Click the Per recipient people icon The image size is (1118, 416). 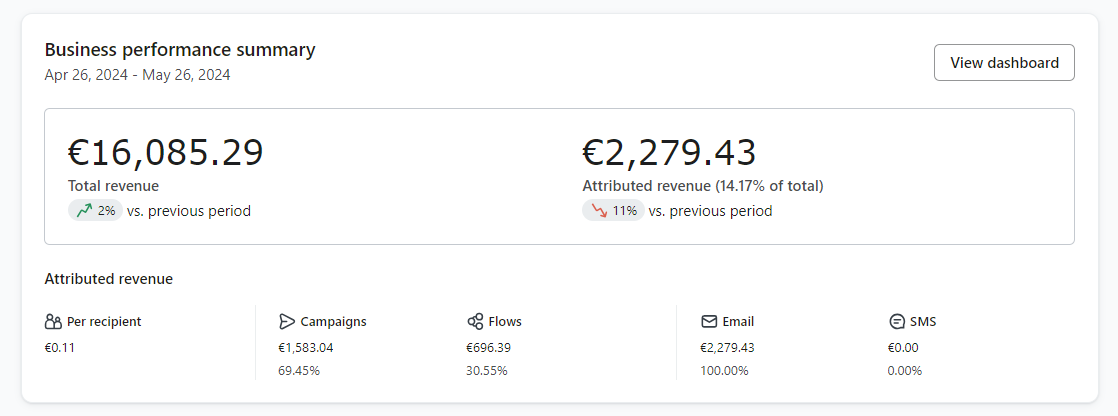(54, 322)
